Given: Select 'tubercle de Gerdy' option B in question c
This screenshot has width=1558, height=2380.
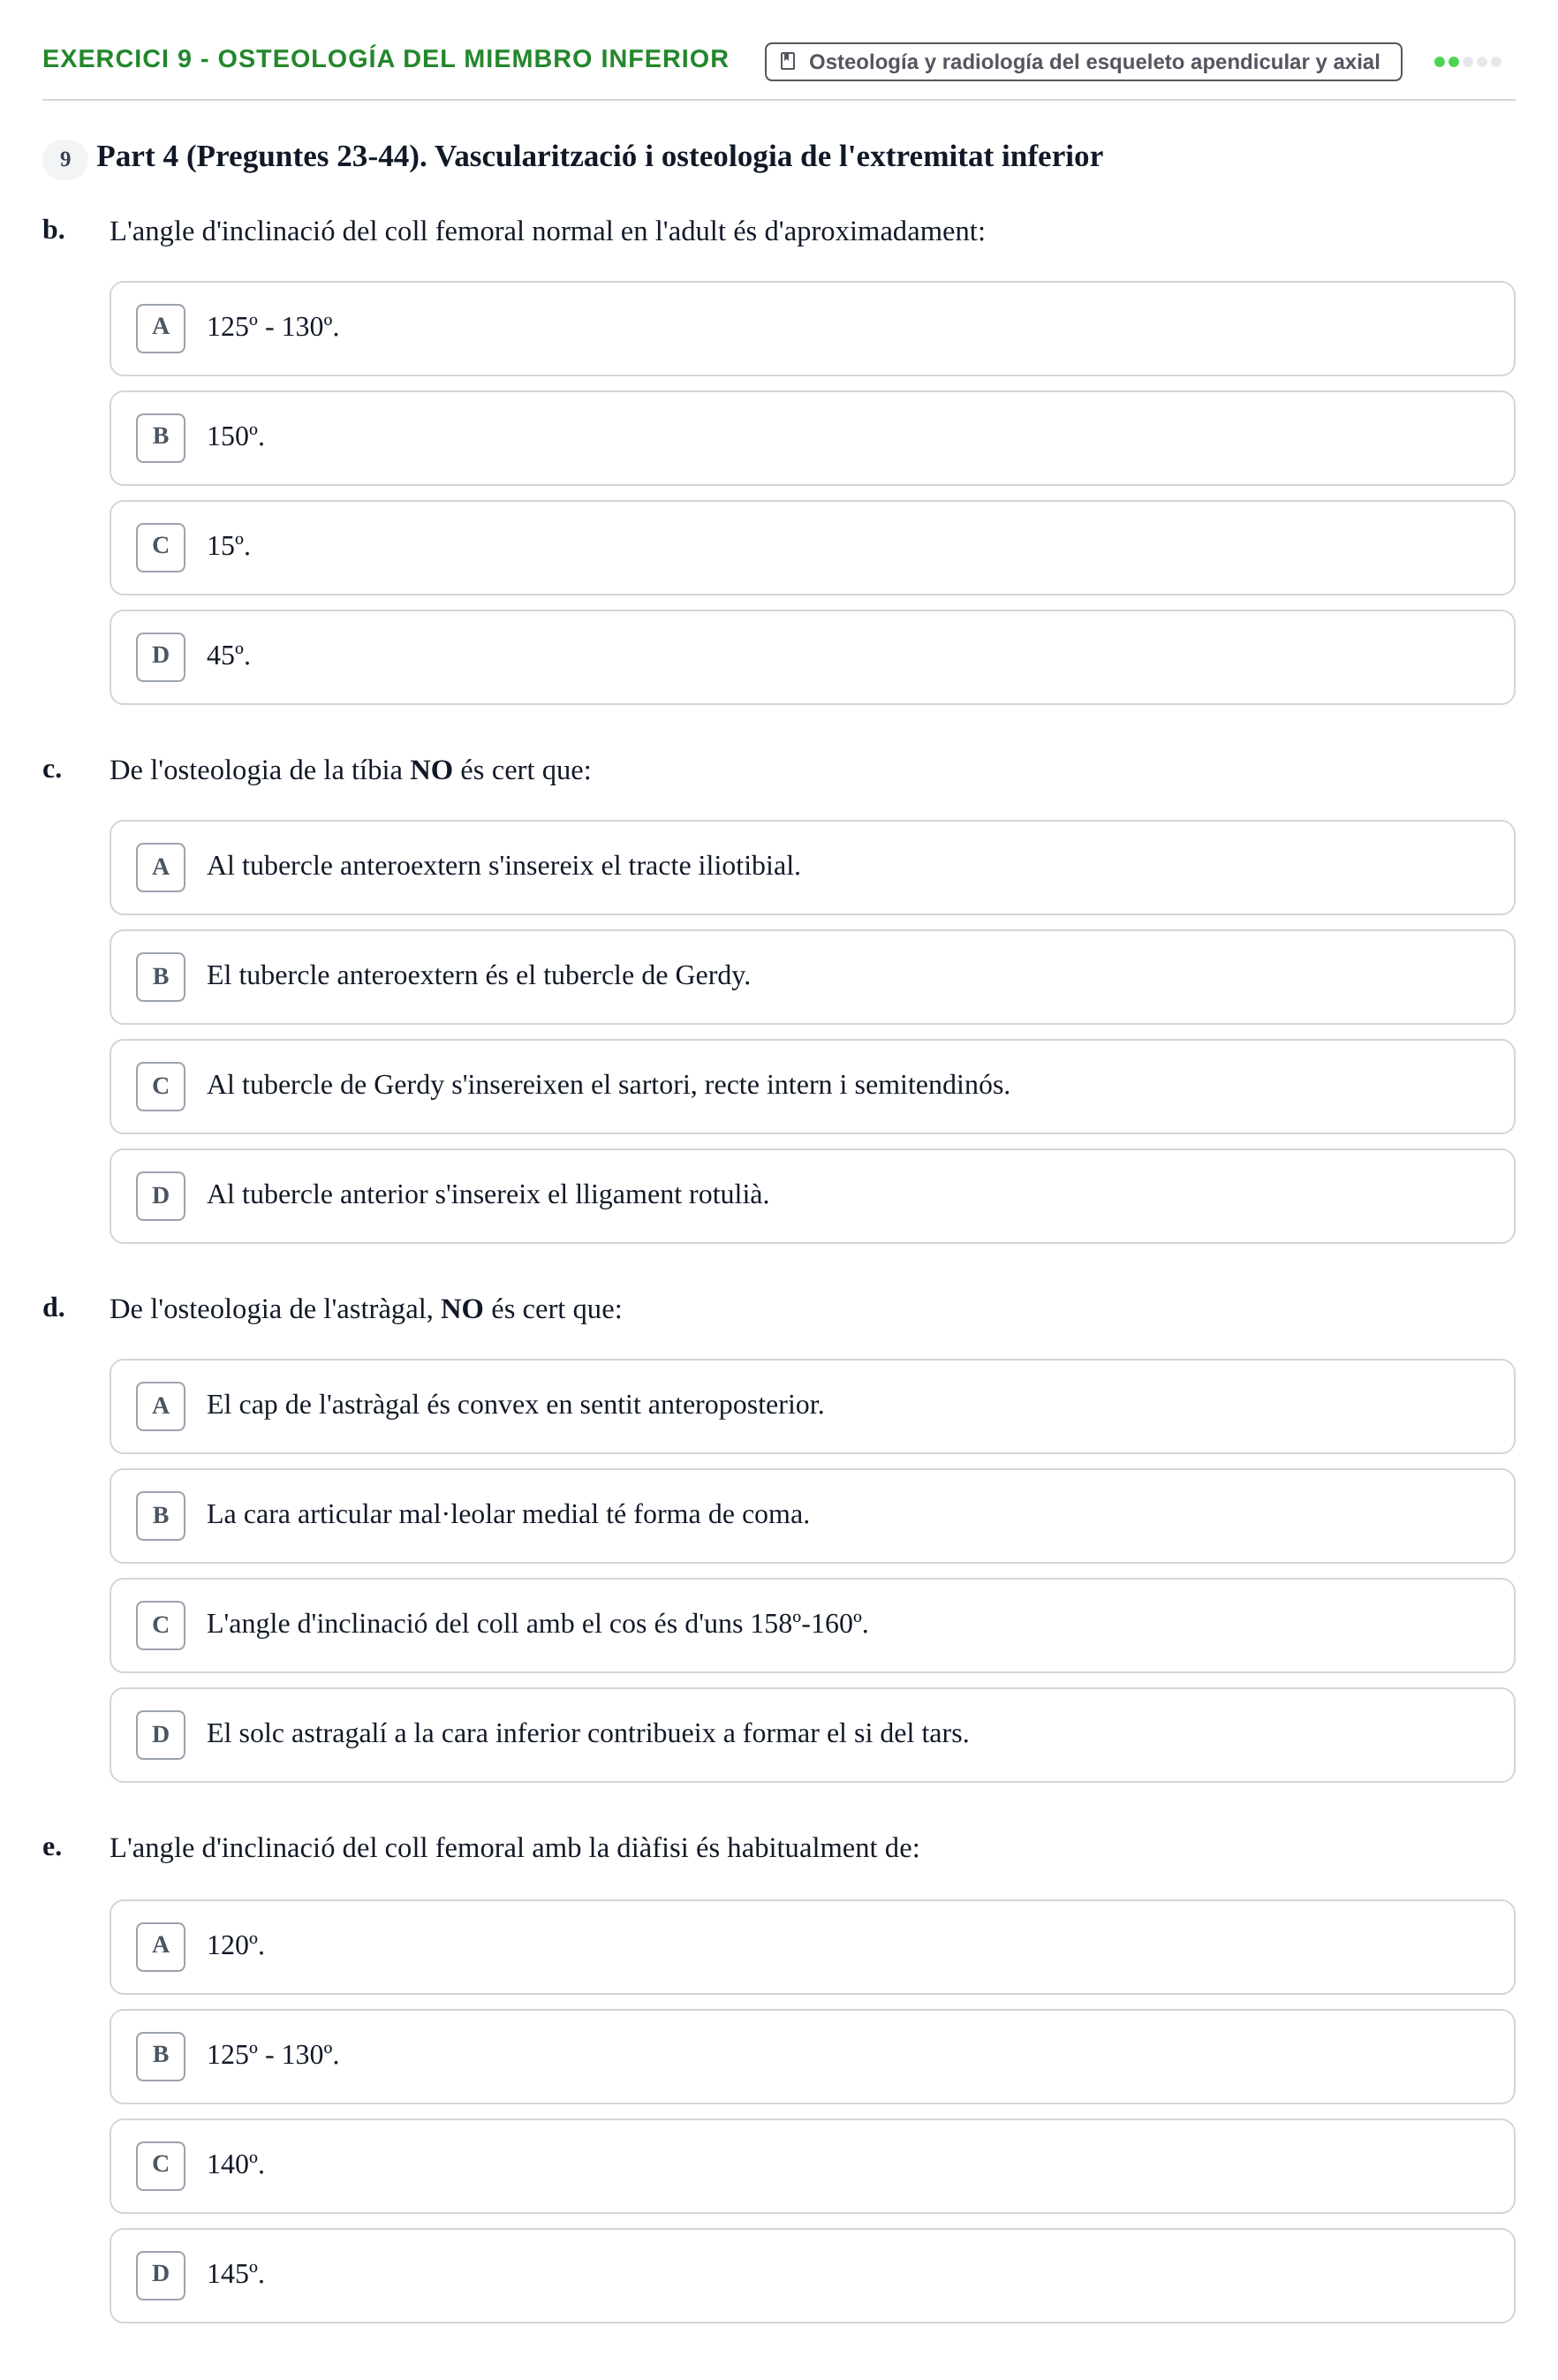Looking at the screenshot, I should click(811, 977).
